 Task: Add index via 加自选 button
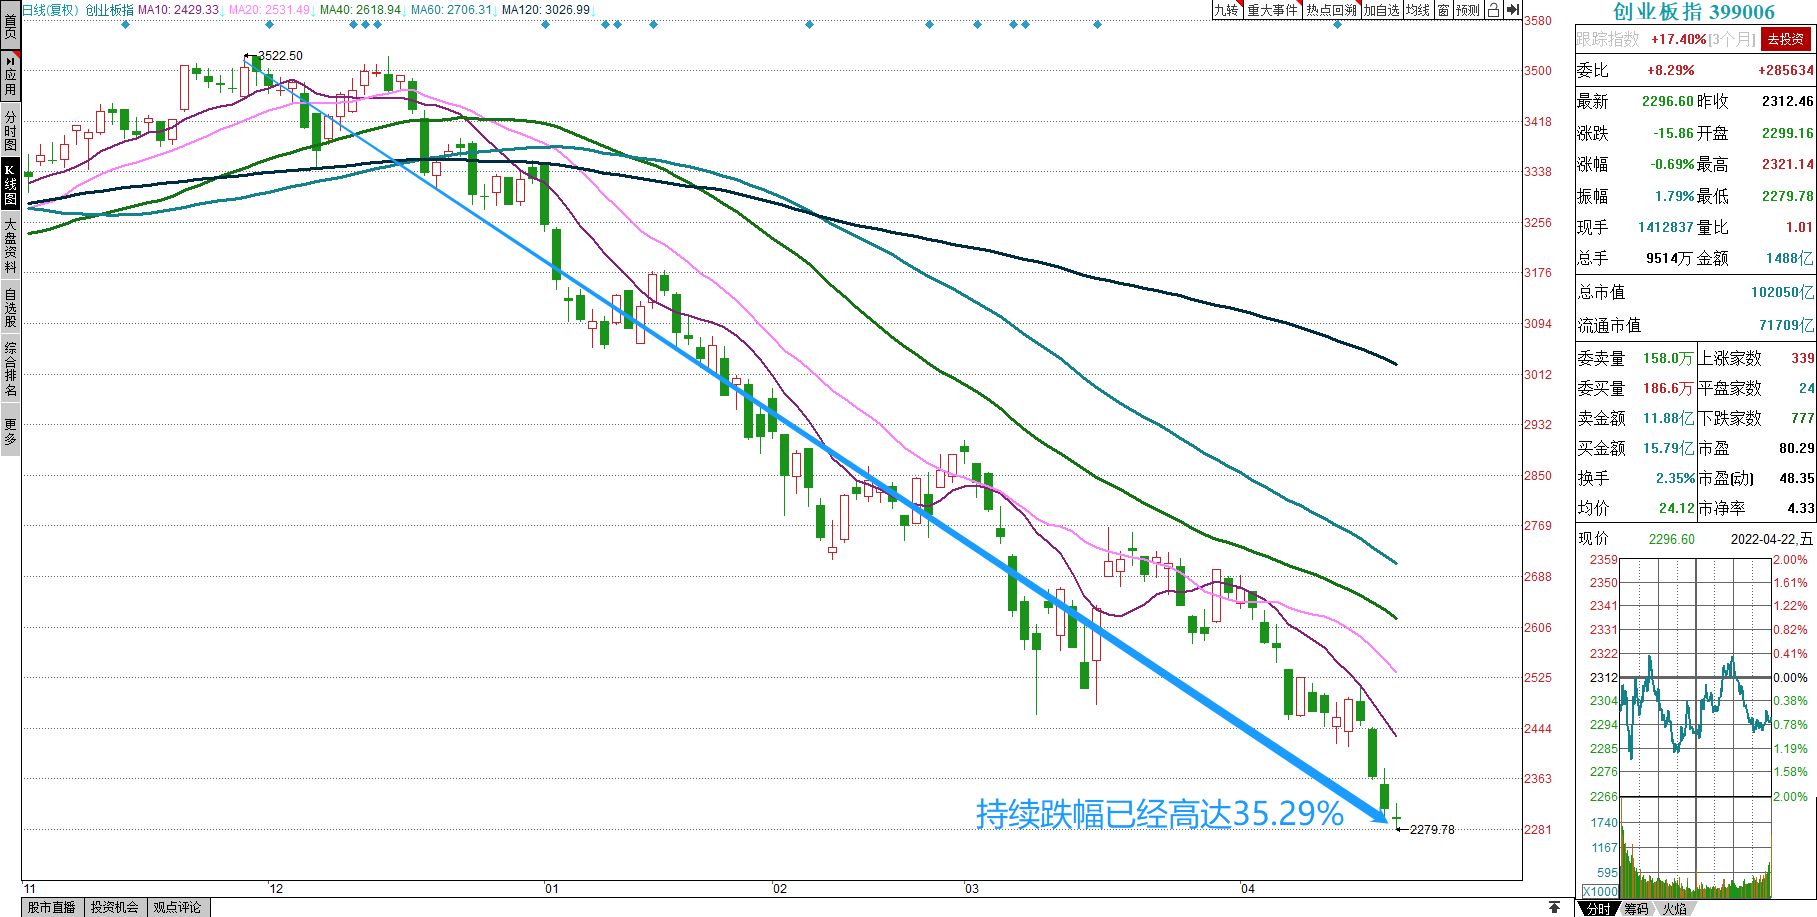point(1381,10)
